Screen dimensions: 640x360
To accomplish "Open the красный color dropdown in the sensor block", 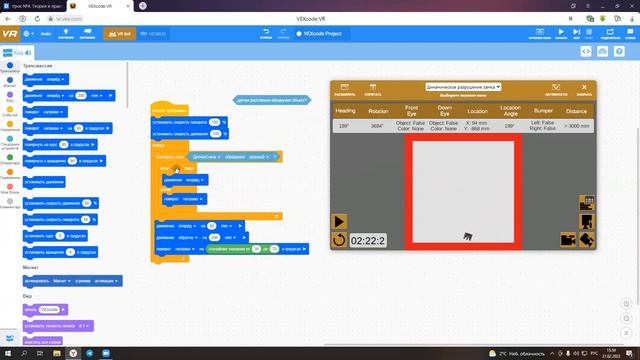I will tap(259, 157).
